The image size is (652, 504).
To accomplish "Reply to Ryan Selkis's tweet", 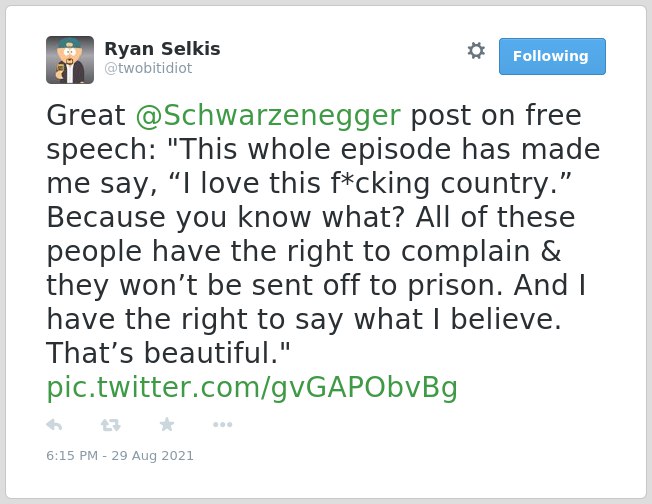I will tap(54, 425).
